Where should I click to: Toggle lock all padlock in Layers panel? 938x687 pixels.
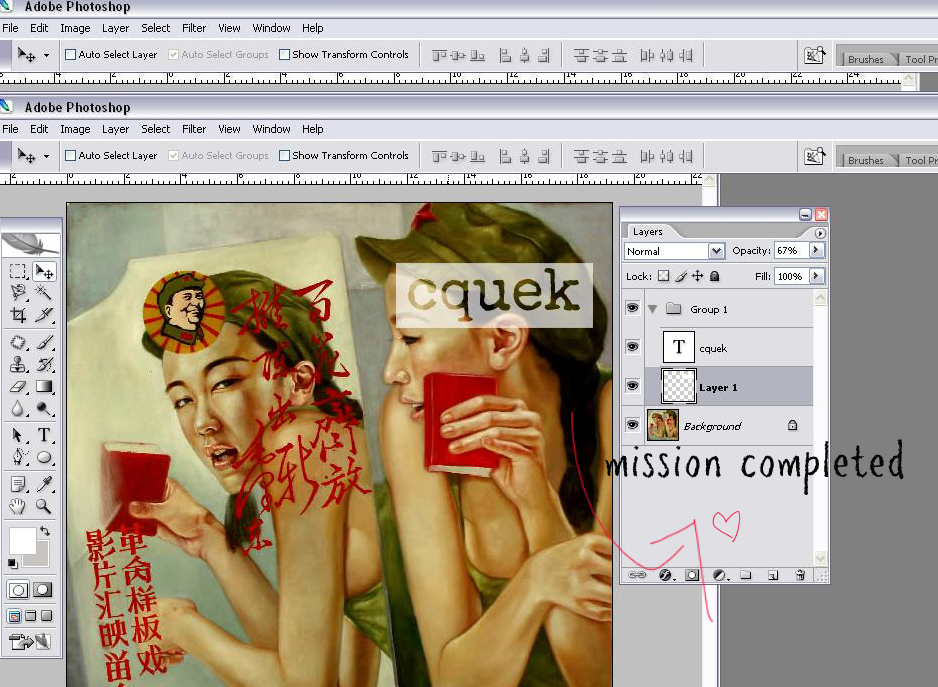coord(714,276)
